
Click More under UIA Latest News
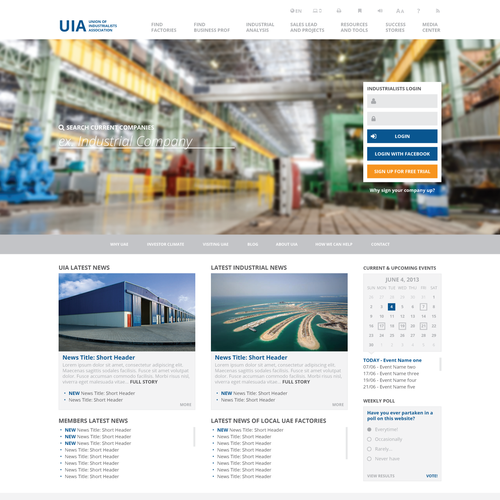(186, 404)
